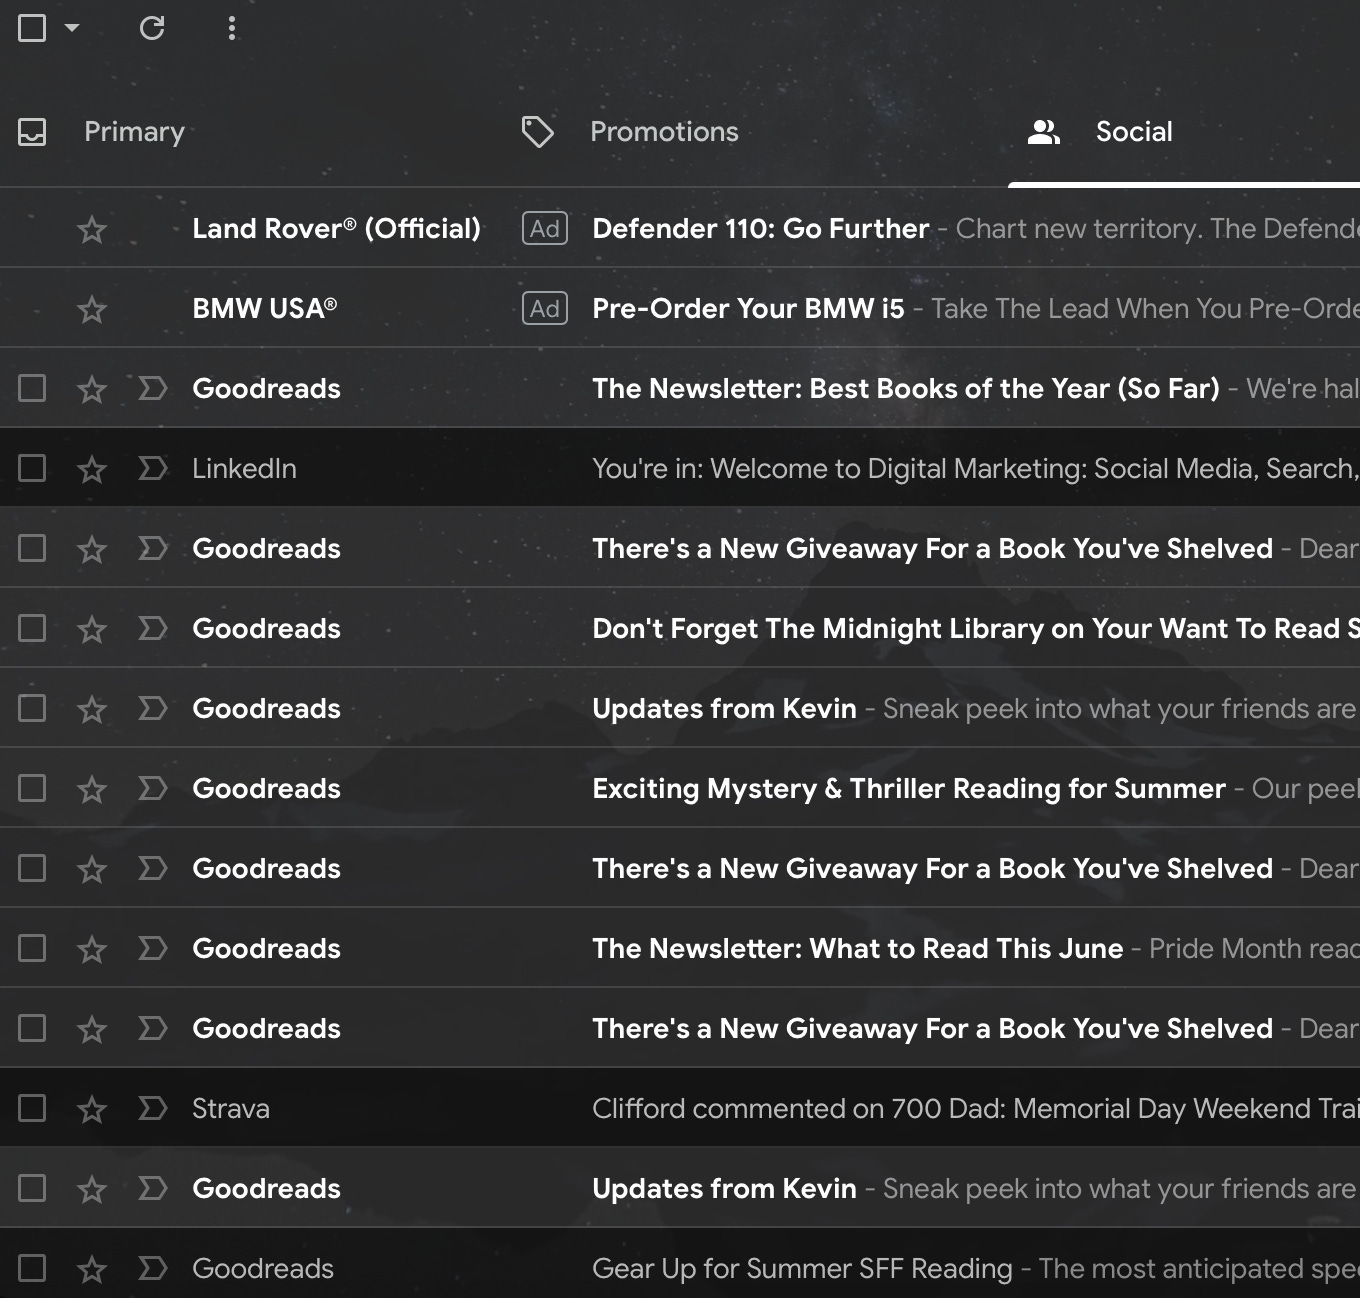Select the Social tab
Screen dimensions: 1360x1298
click(x=1134, y=132)
